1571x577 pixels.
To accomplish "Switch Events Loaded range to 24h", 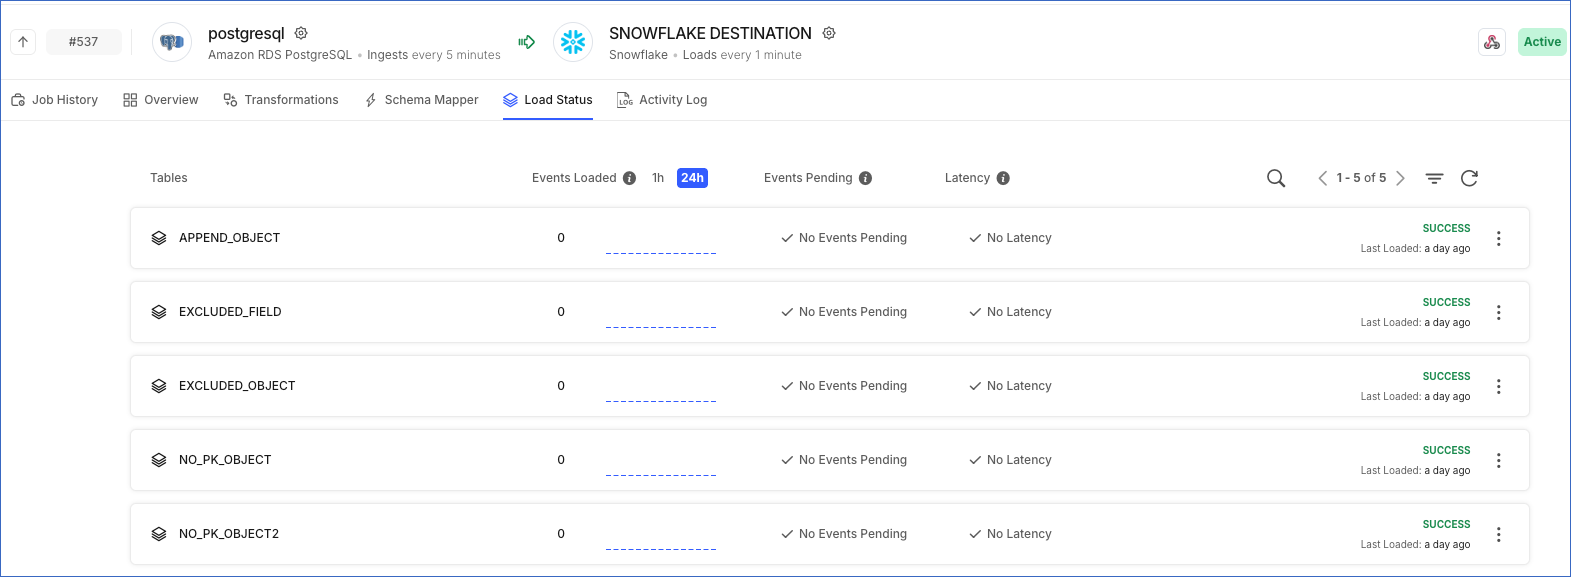I will click(x=692, y=178).
